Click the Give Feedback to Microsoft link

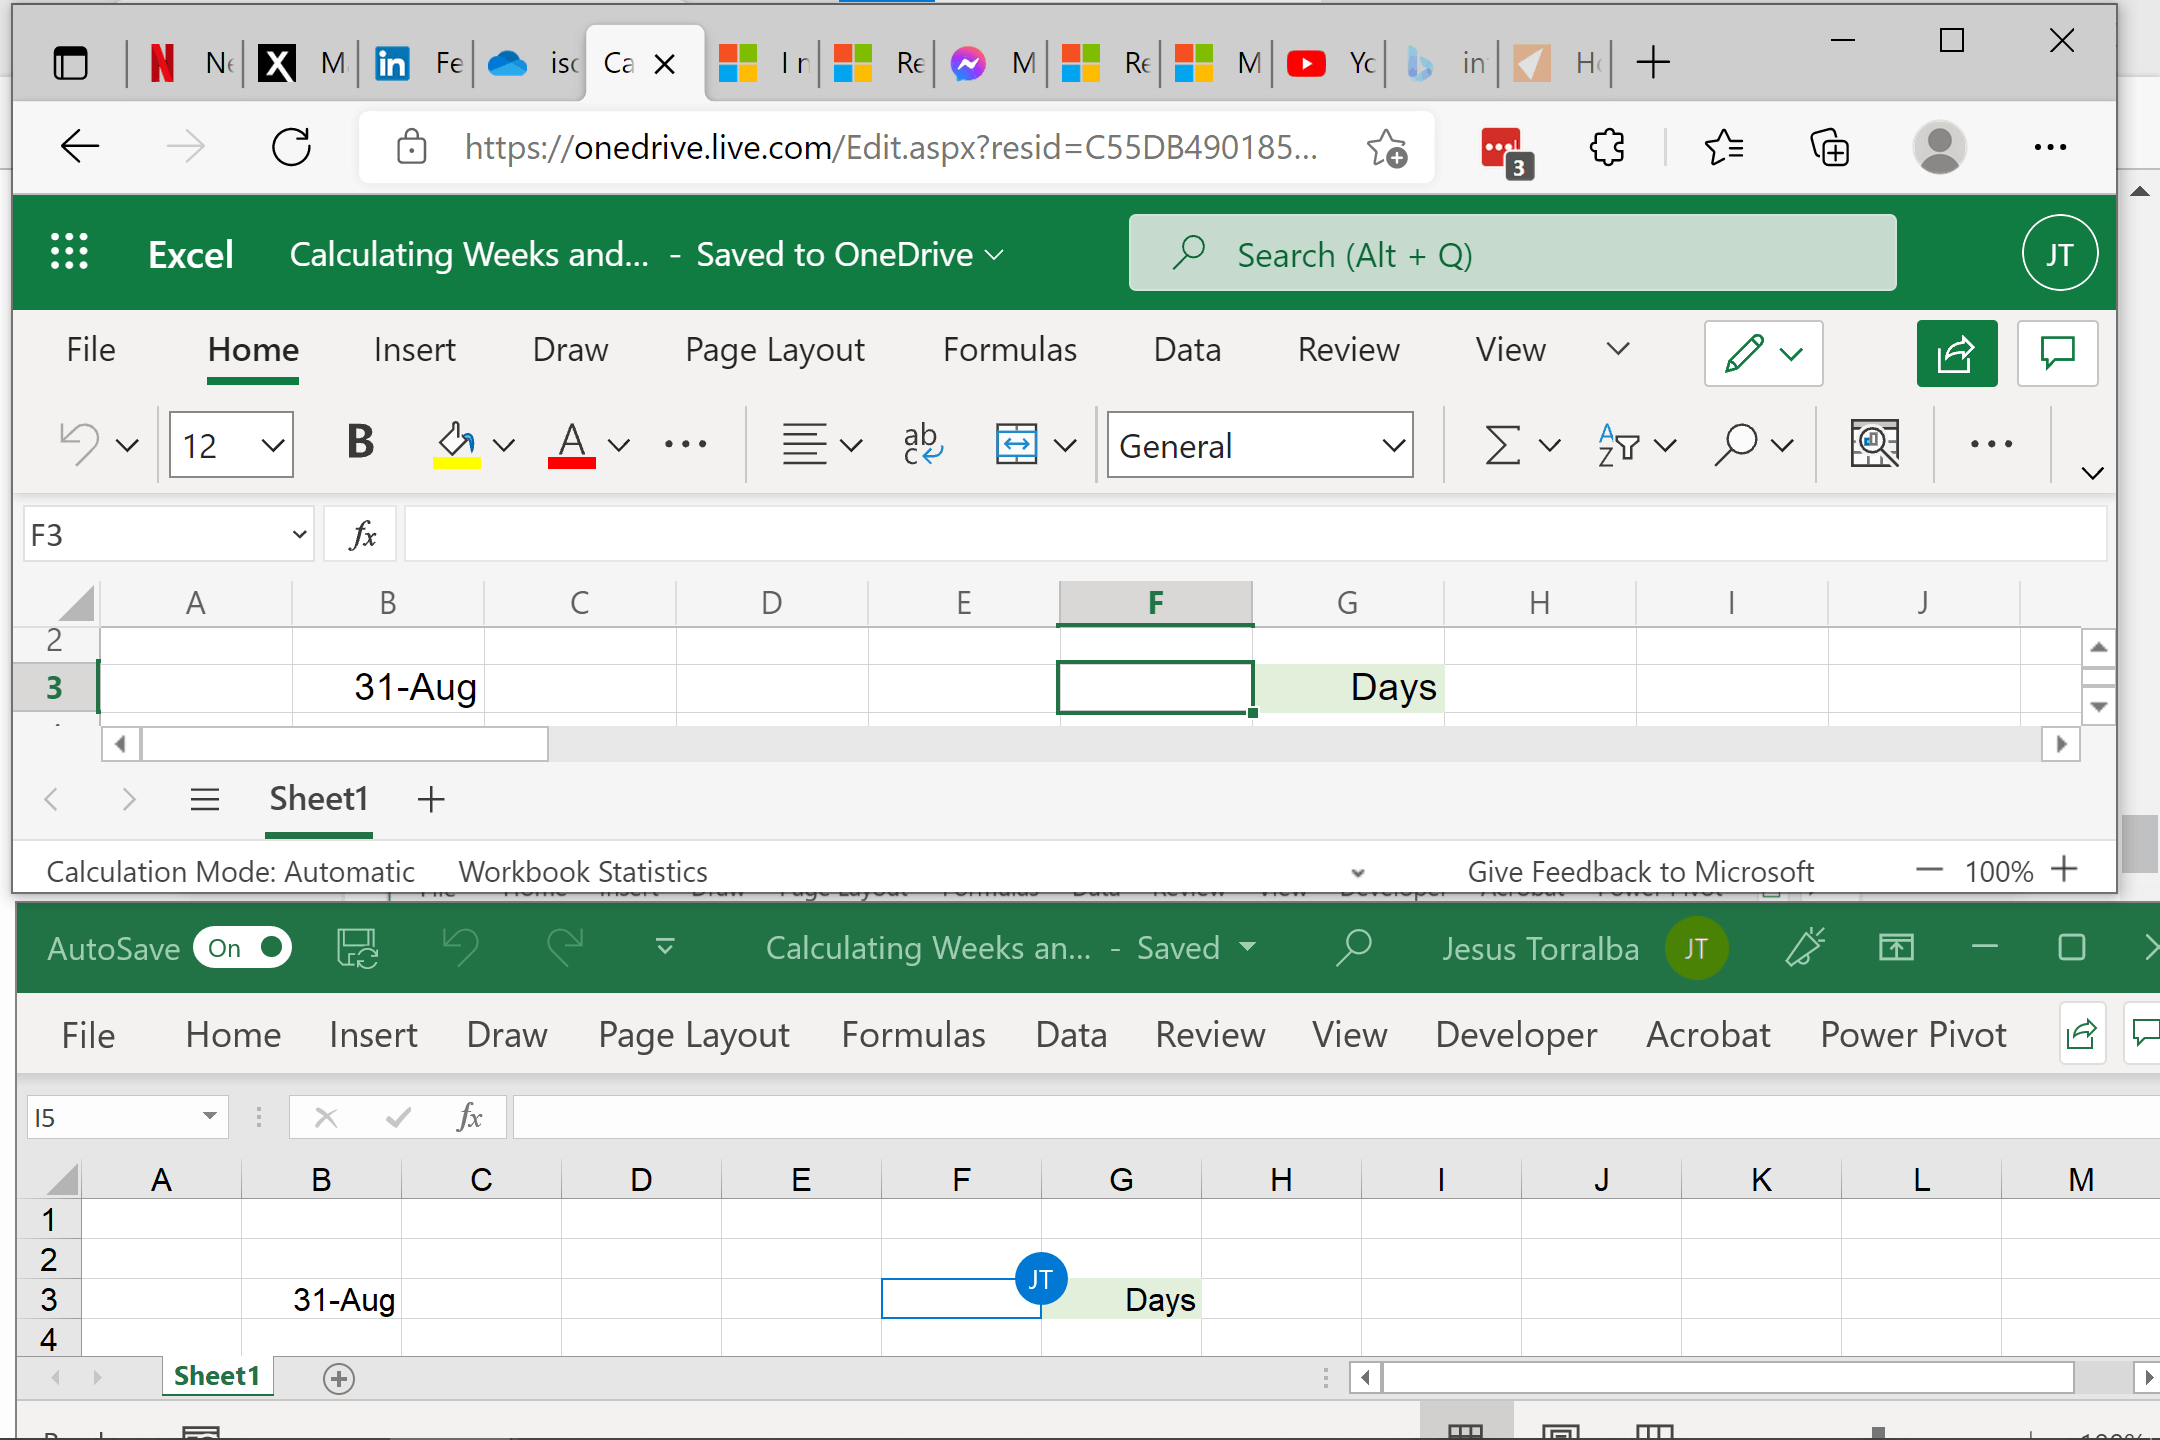click(1640, 871)
